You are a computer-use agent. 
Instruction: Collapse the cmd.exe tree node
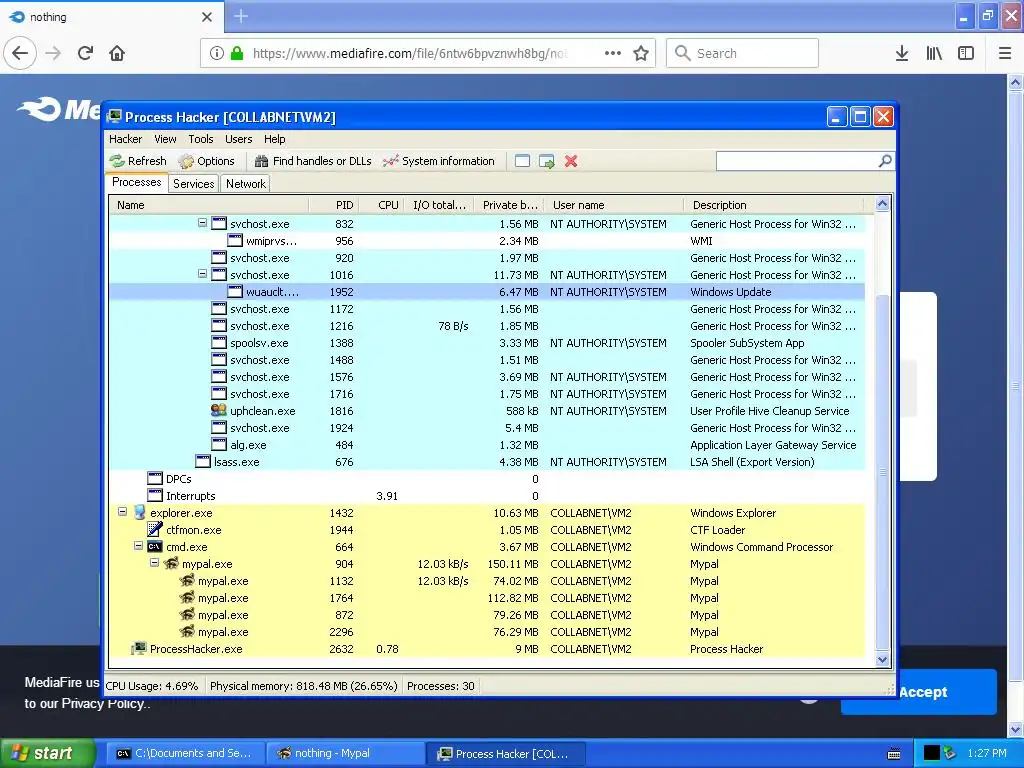point(138,545)
